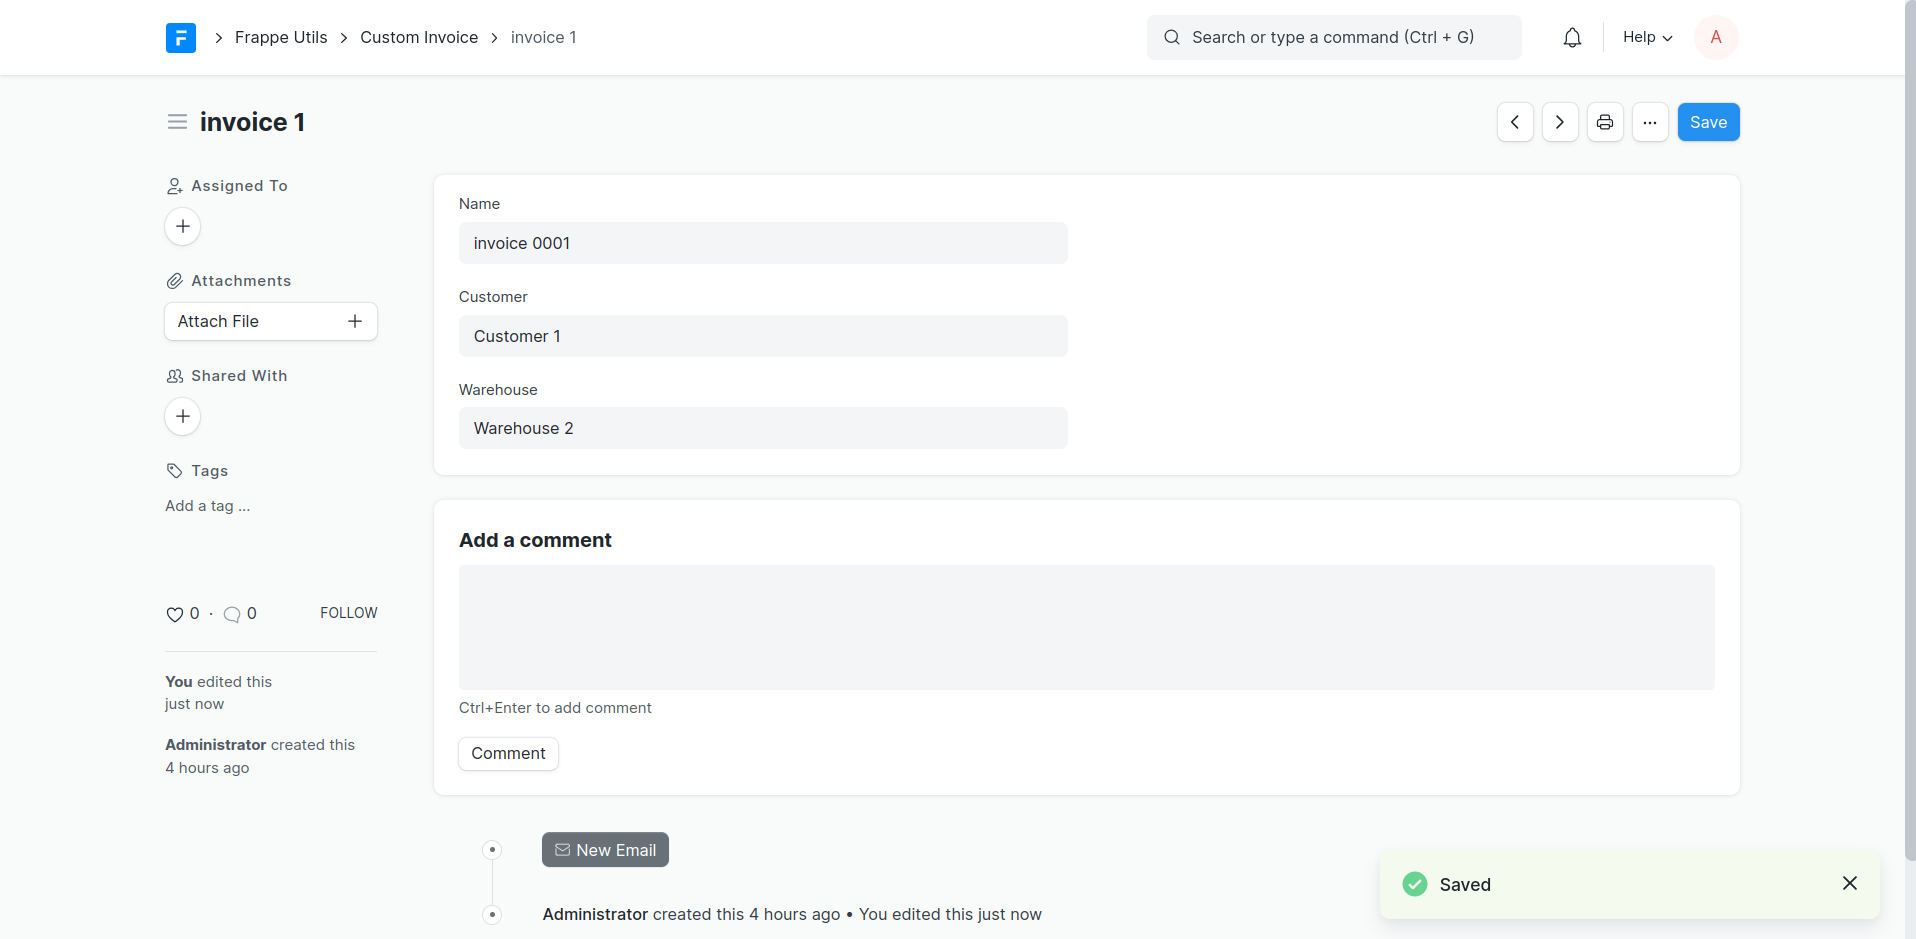Open the New Email composer
Image resolution: width=1916 pixels, height=939 pixels.
pos(605,850)
